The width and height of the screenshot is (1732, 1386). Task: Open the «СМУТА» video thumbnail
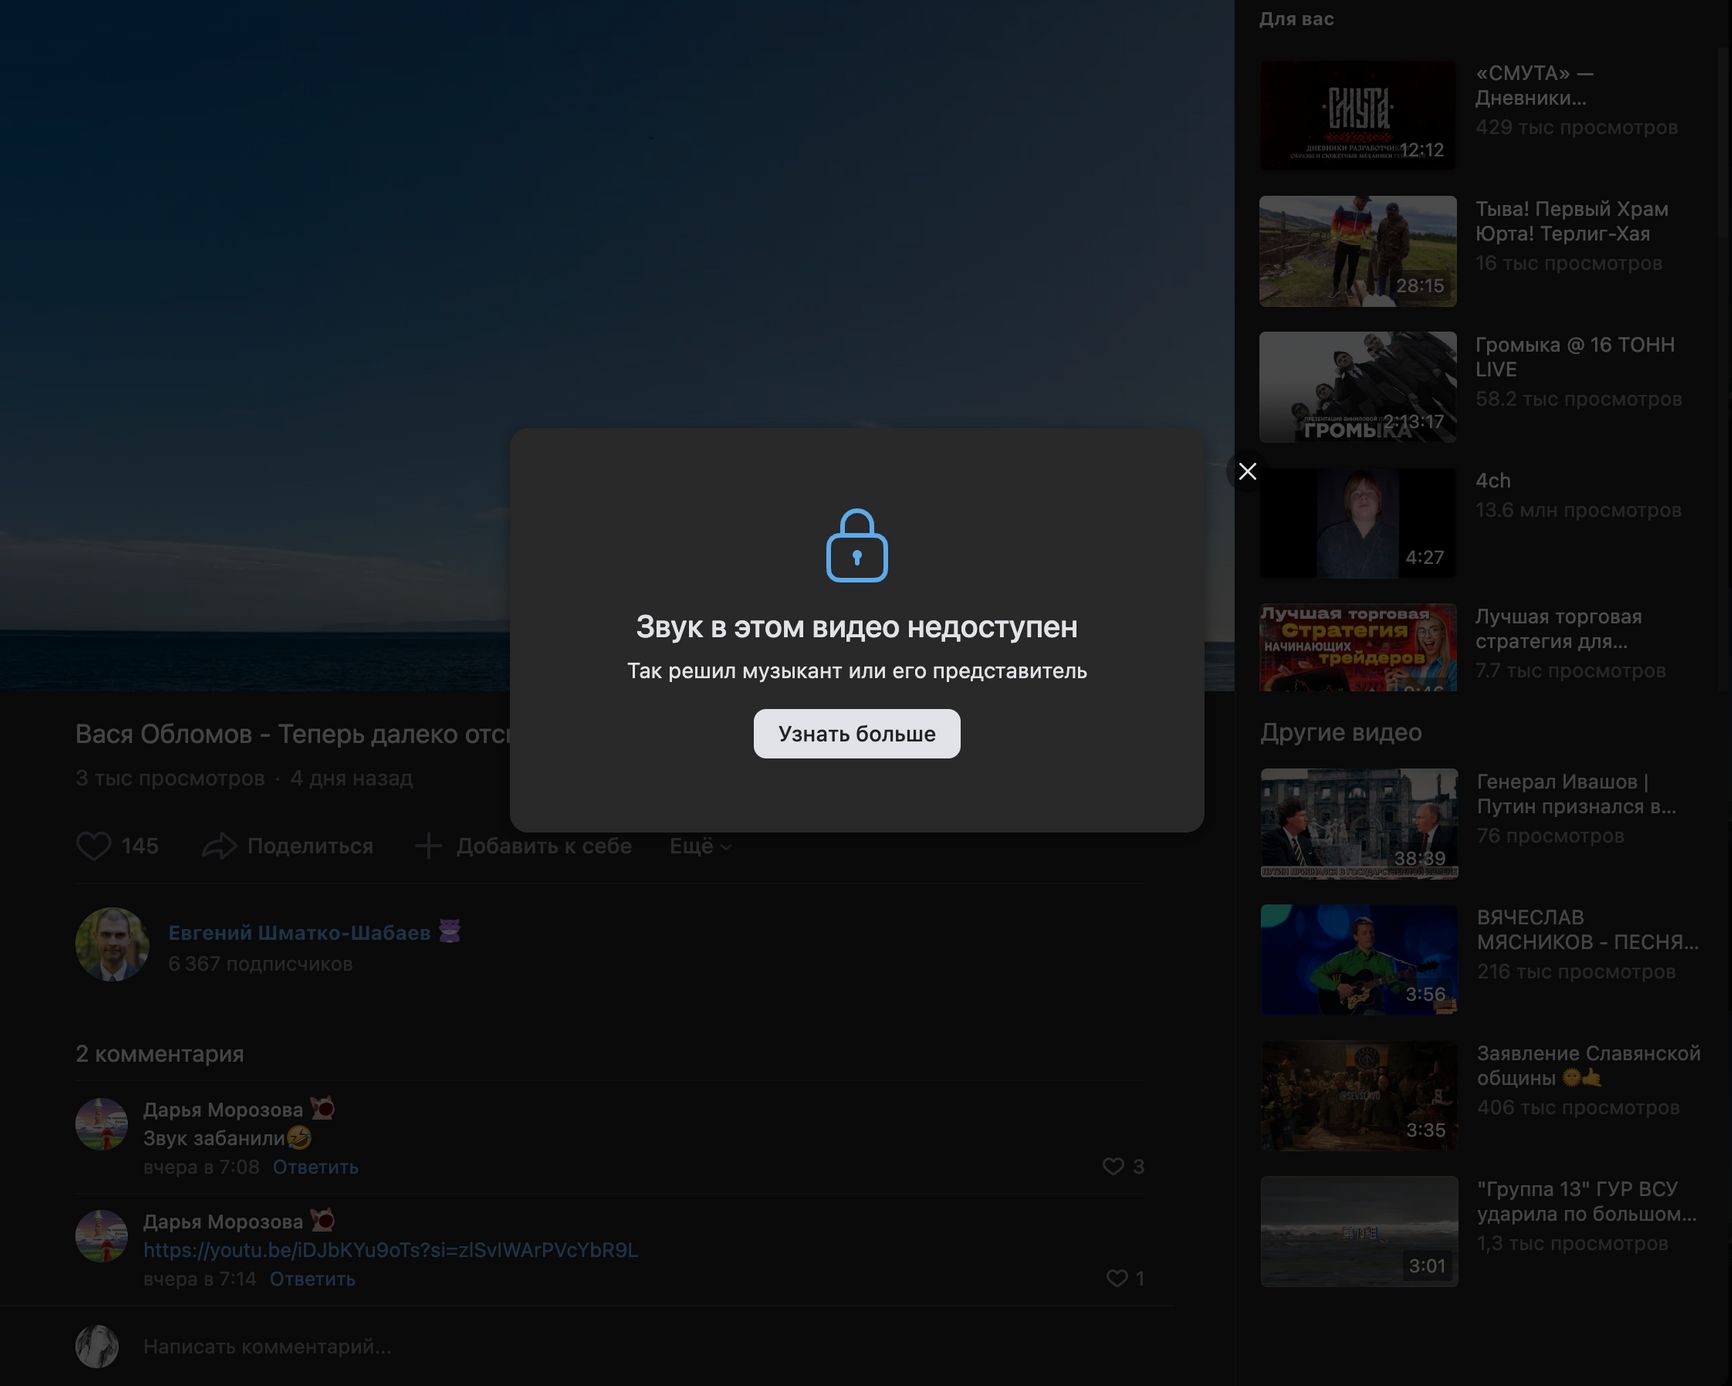coord(1357,115)
